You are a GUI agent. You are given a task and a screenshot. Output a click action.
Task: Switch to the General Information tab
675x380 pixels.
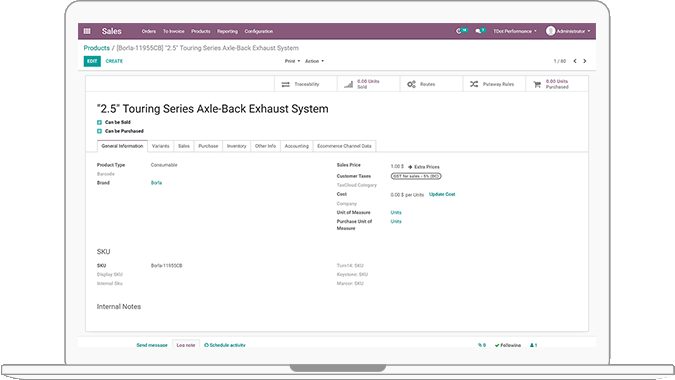[x=122, y=146]
